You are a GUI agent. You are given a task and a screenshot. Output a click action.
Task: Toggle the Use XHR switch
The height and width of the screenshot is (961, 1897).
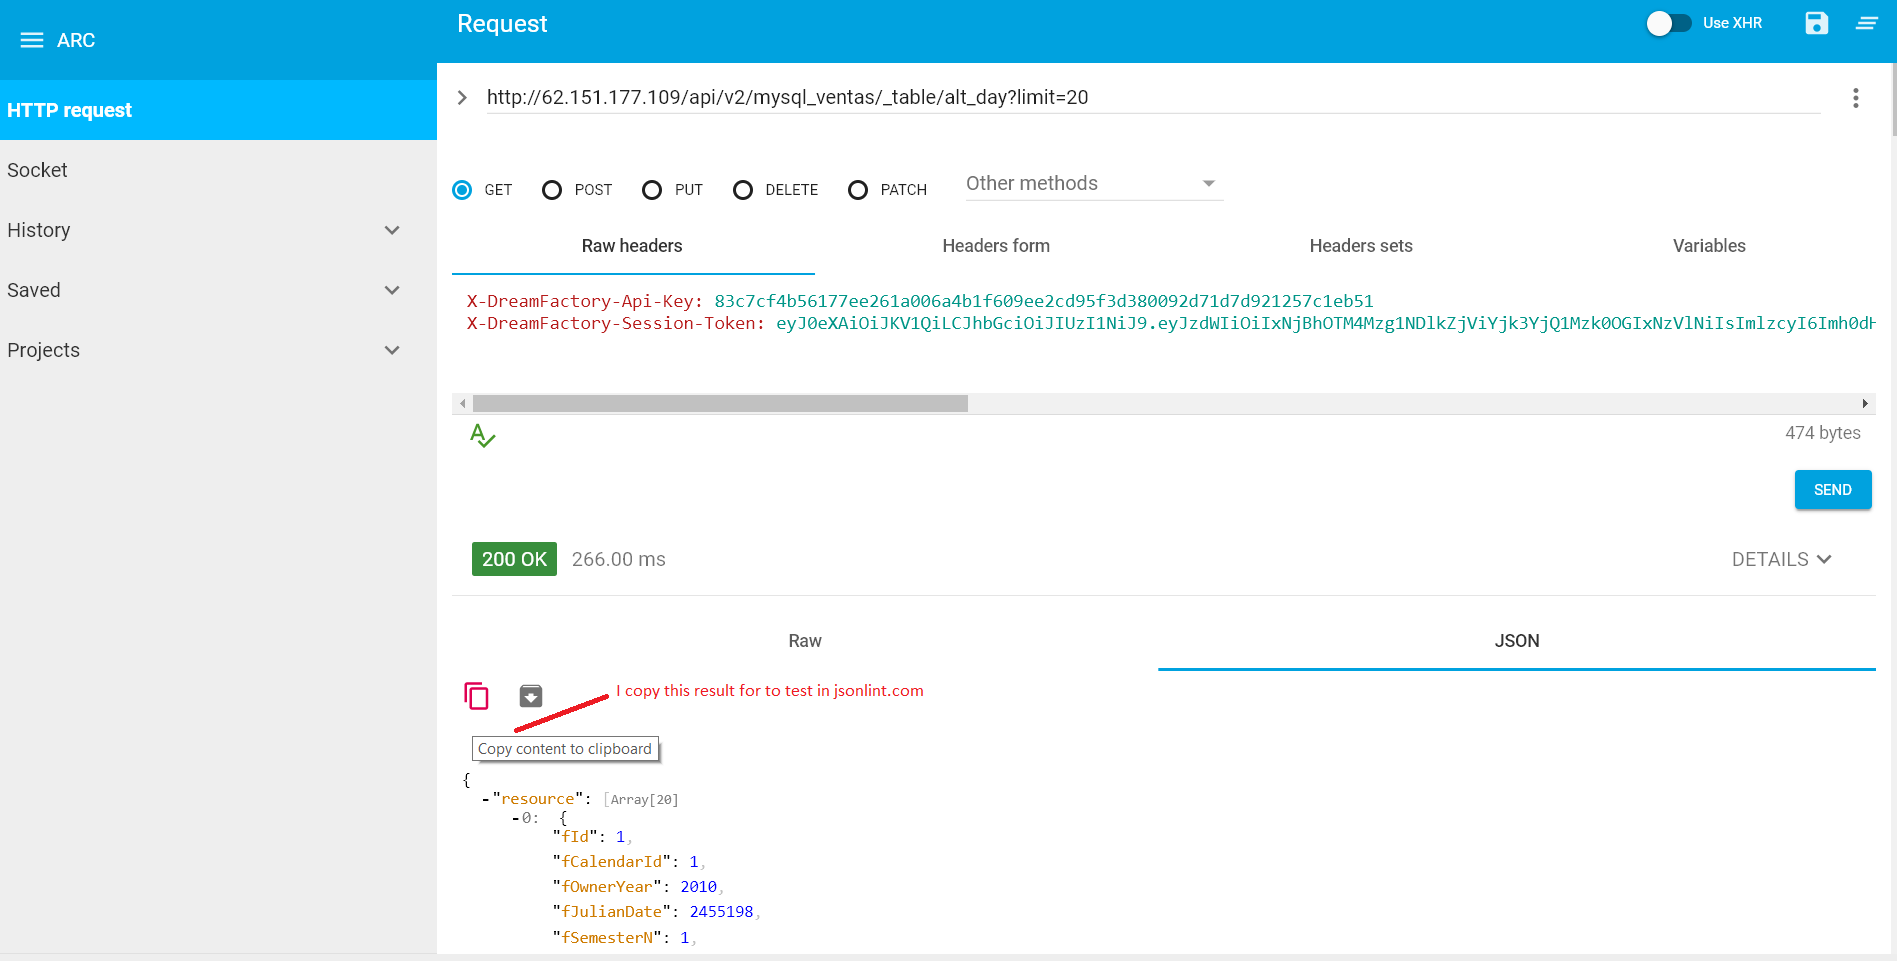[1668, 23]
